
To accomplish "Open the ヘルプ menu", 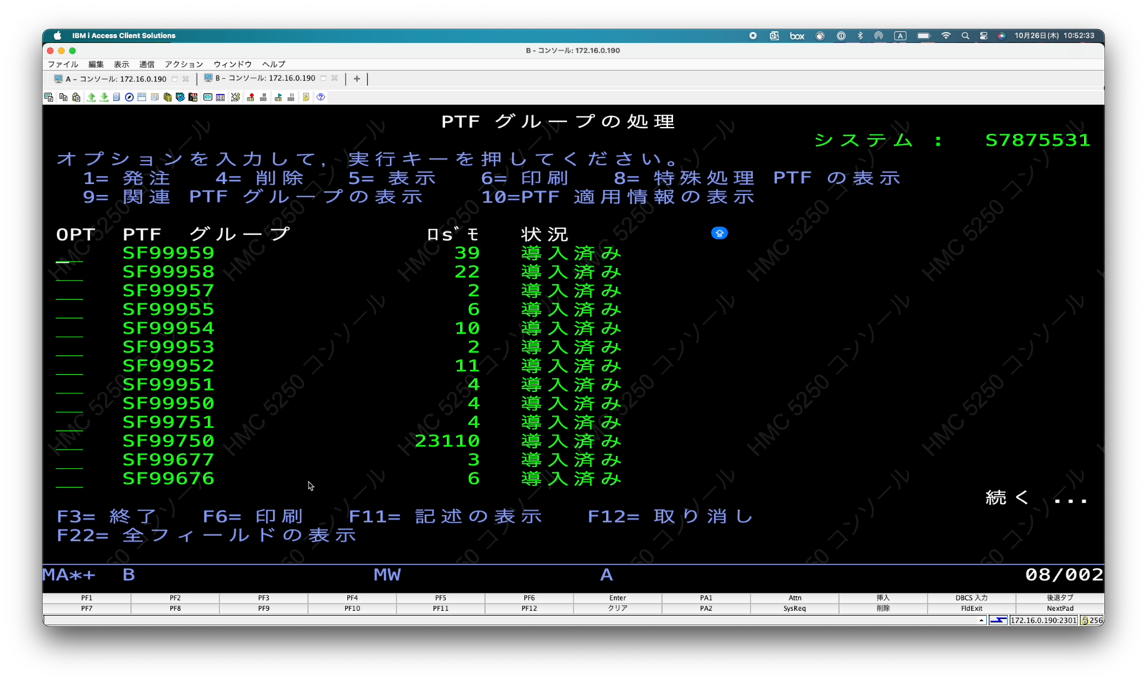I will [x=273, y=64].
